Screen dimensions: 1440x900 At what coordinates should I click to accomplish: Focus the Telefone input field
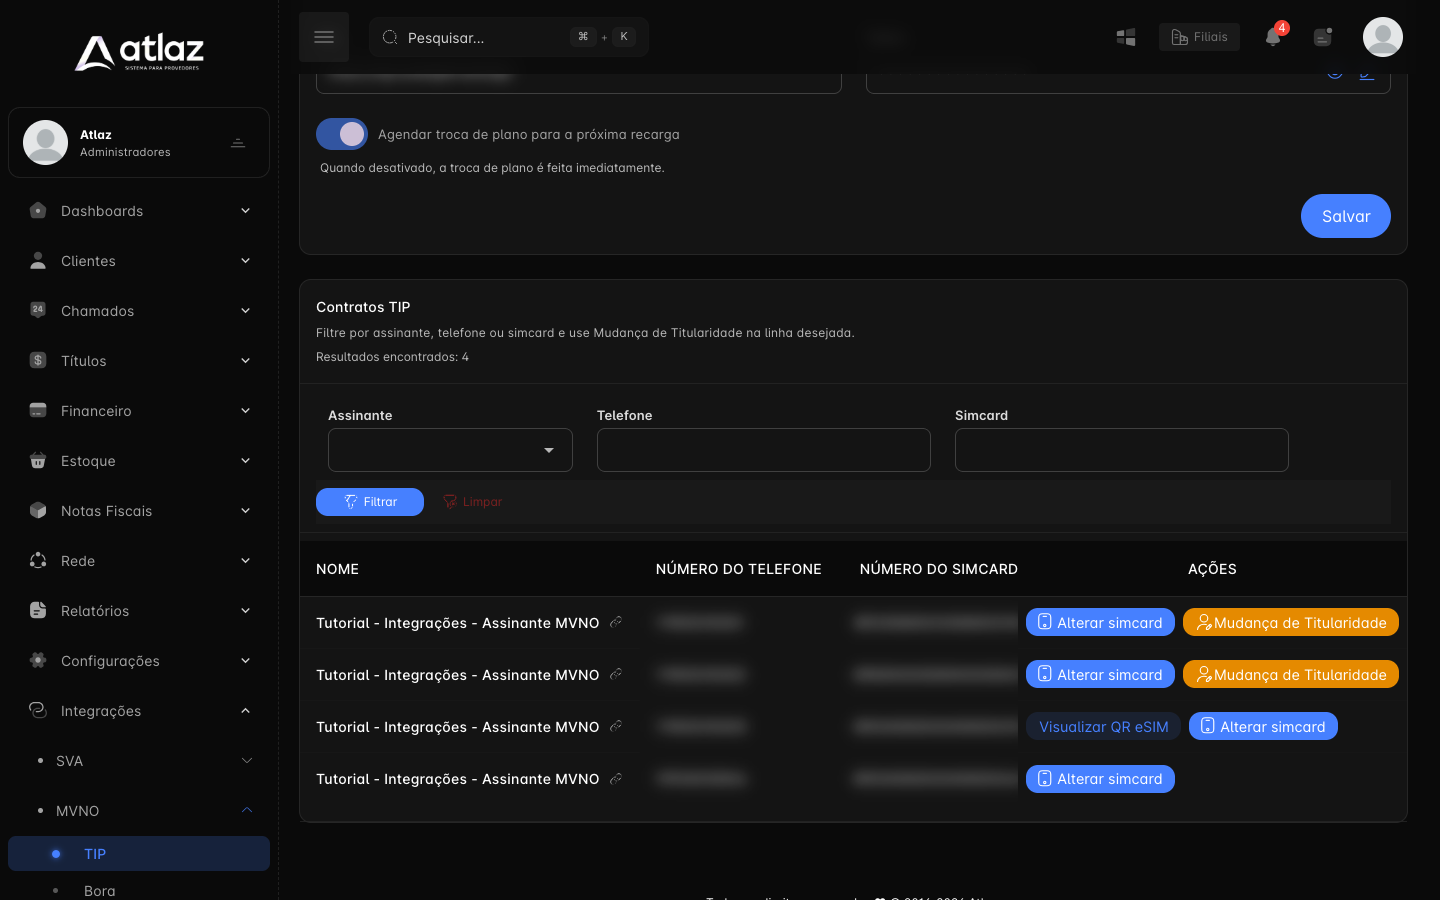764,450
